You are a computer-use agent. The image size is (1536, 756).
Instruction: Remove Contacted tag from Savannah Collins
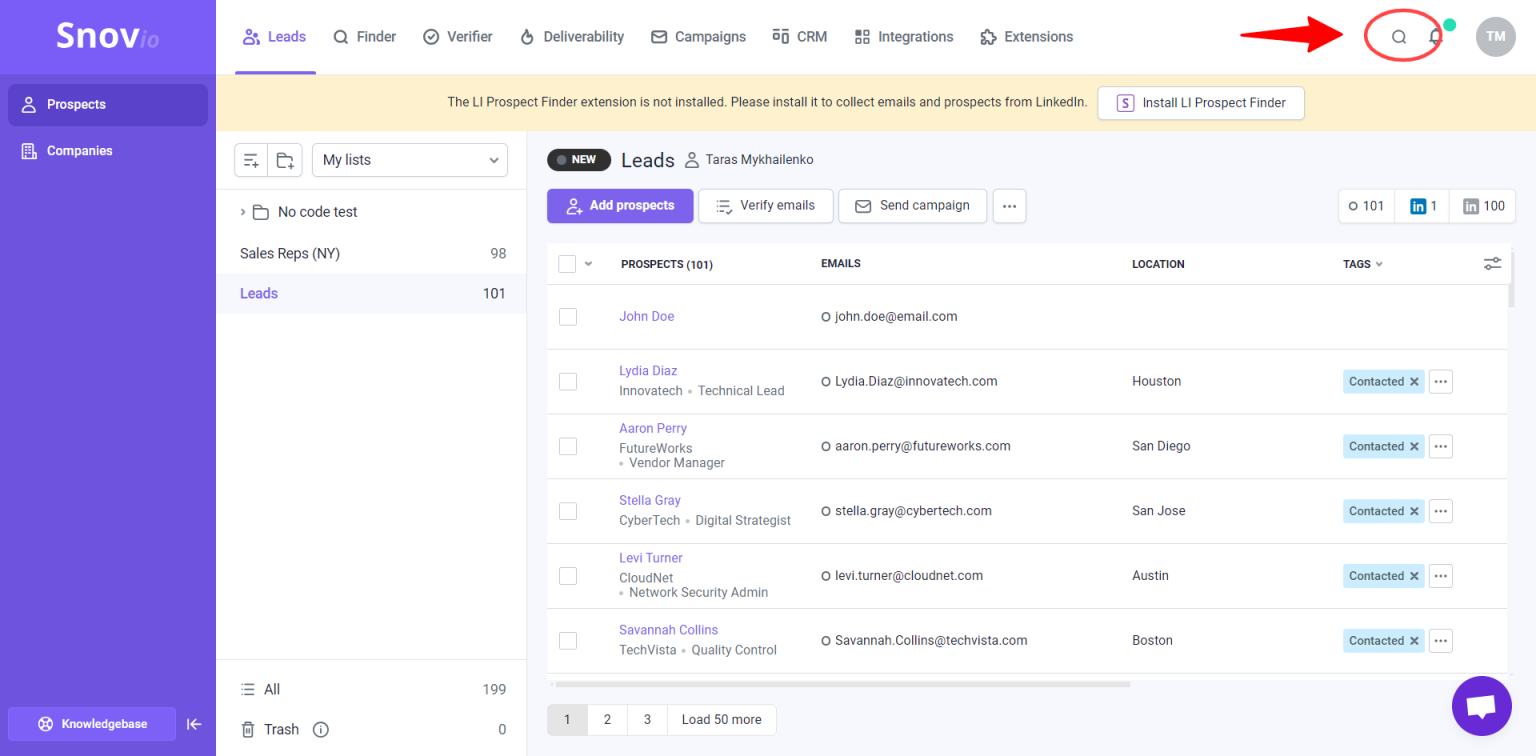point(1414,641)
